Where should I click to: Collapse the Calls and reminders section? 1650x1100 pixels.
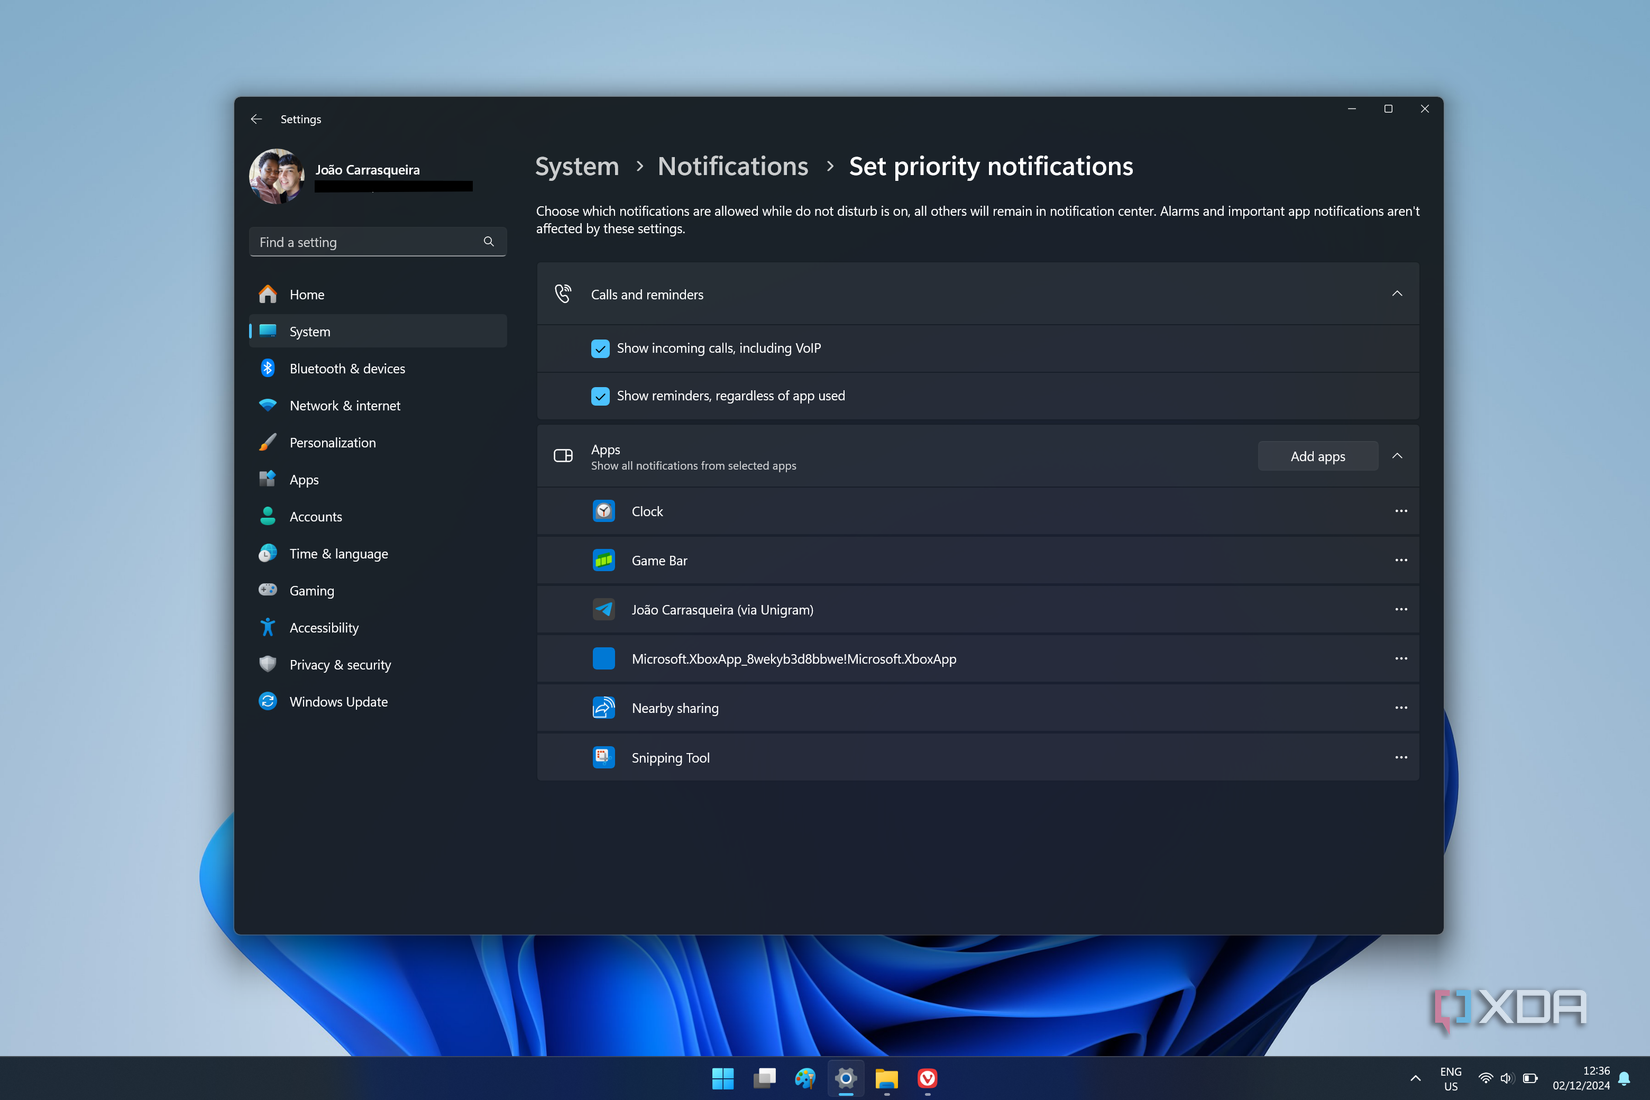click(x=1397, y=294)
